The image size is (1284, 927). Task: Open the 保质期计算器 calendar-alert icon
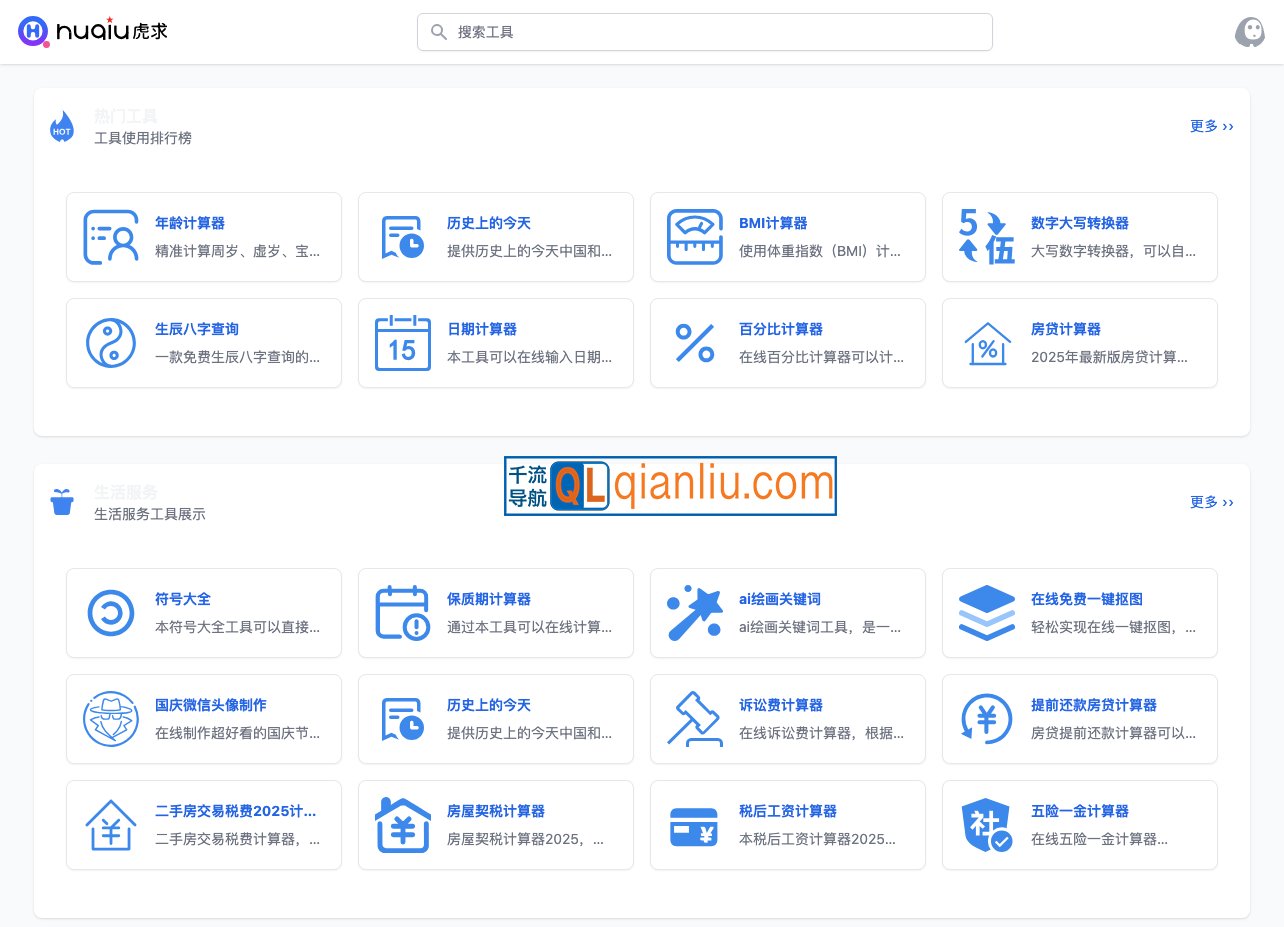(402, 613)
